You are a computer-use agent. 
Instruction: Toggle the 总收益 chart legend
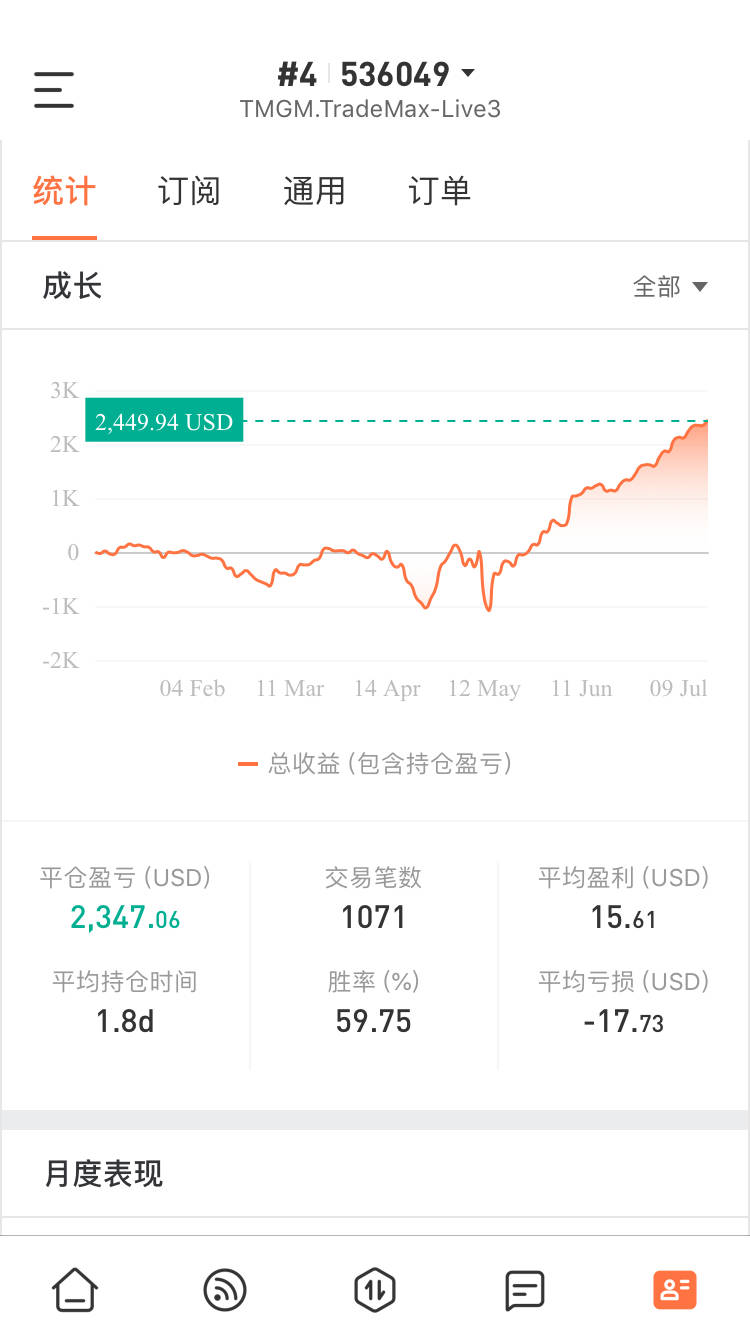click(x=375, y=764)
